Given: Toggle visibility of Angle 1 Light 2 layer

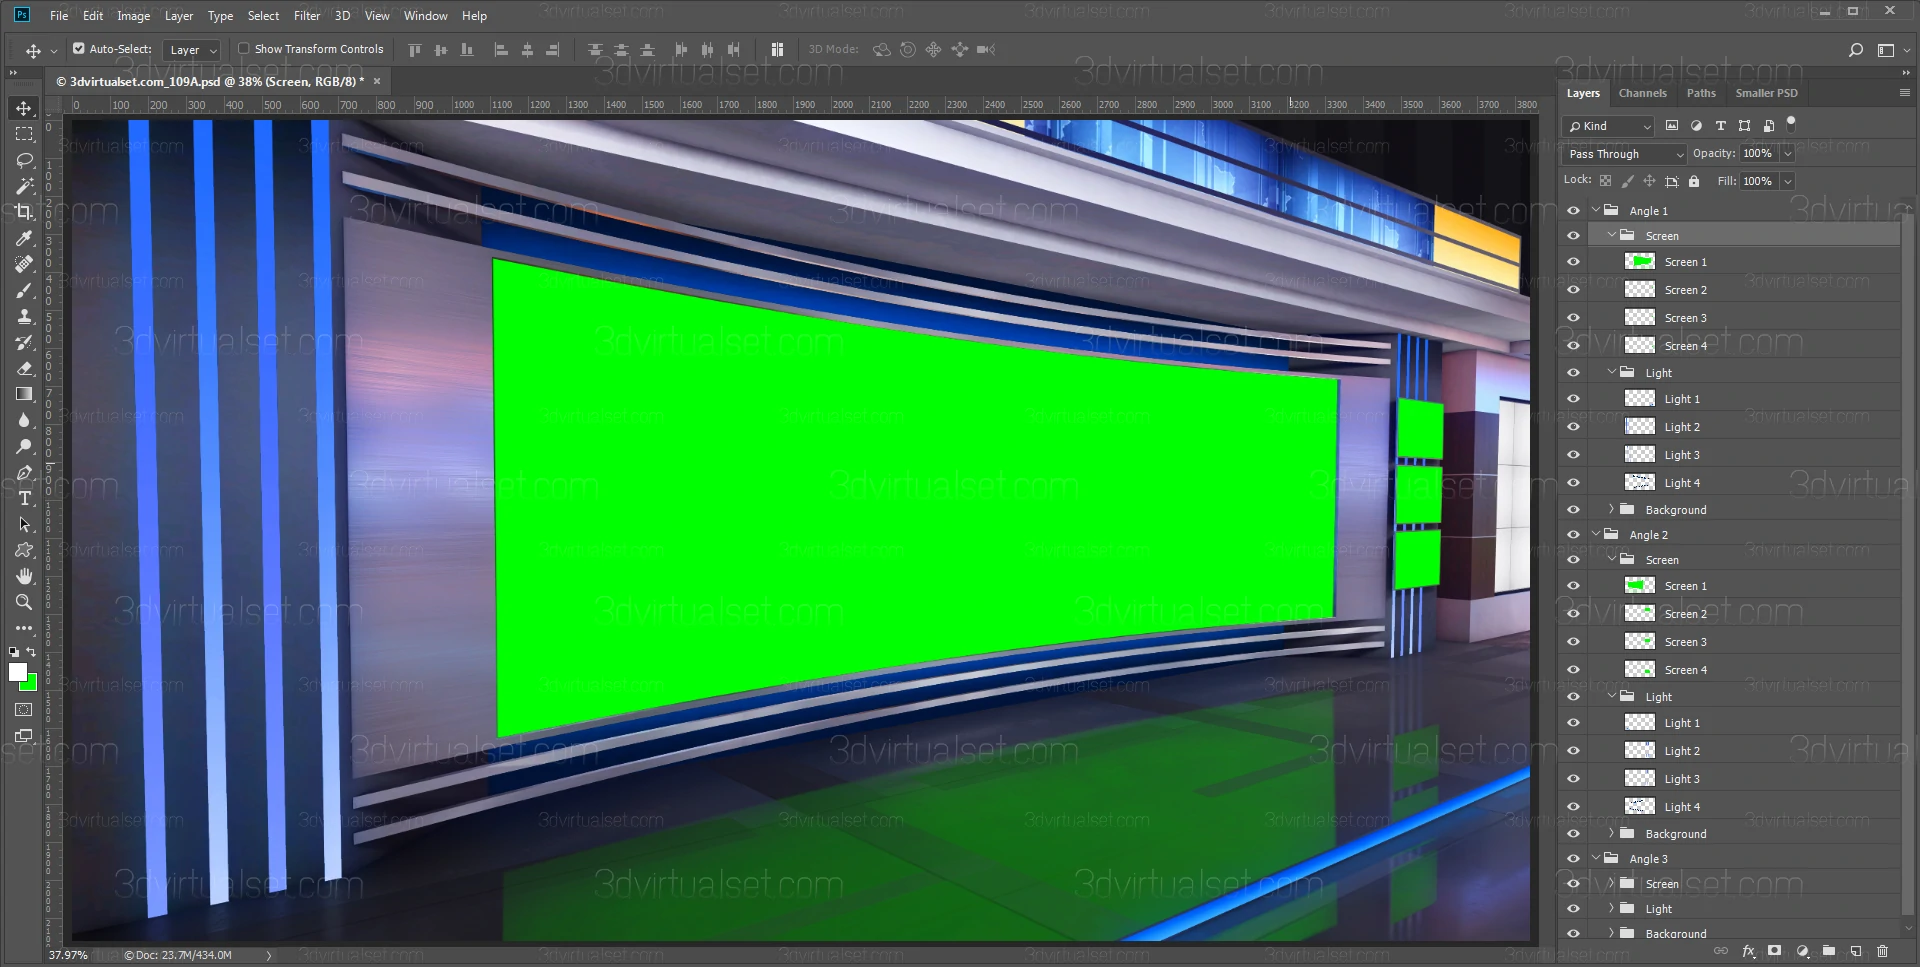Looking at the screenshot, I should coord(1573,427).
